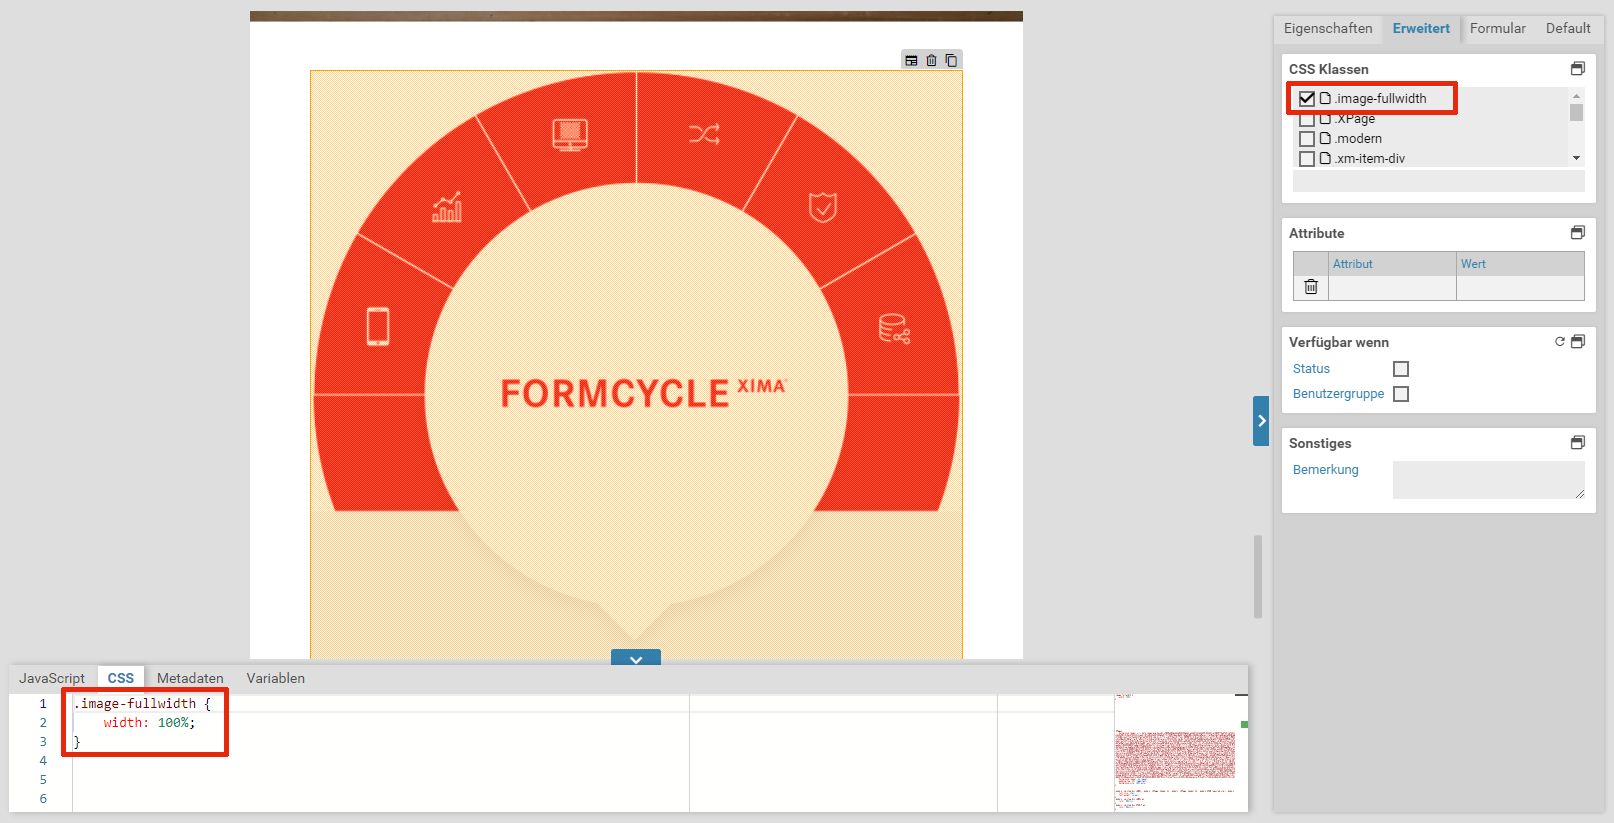Click the Wert column header
1614x823 pixels.
pyautogui.click(x=1520, y=264)
